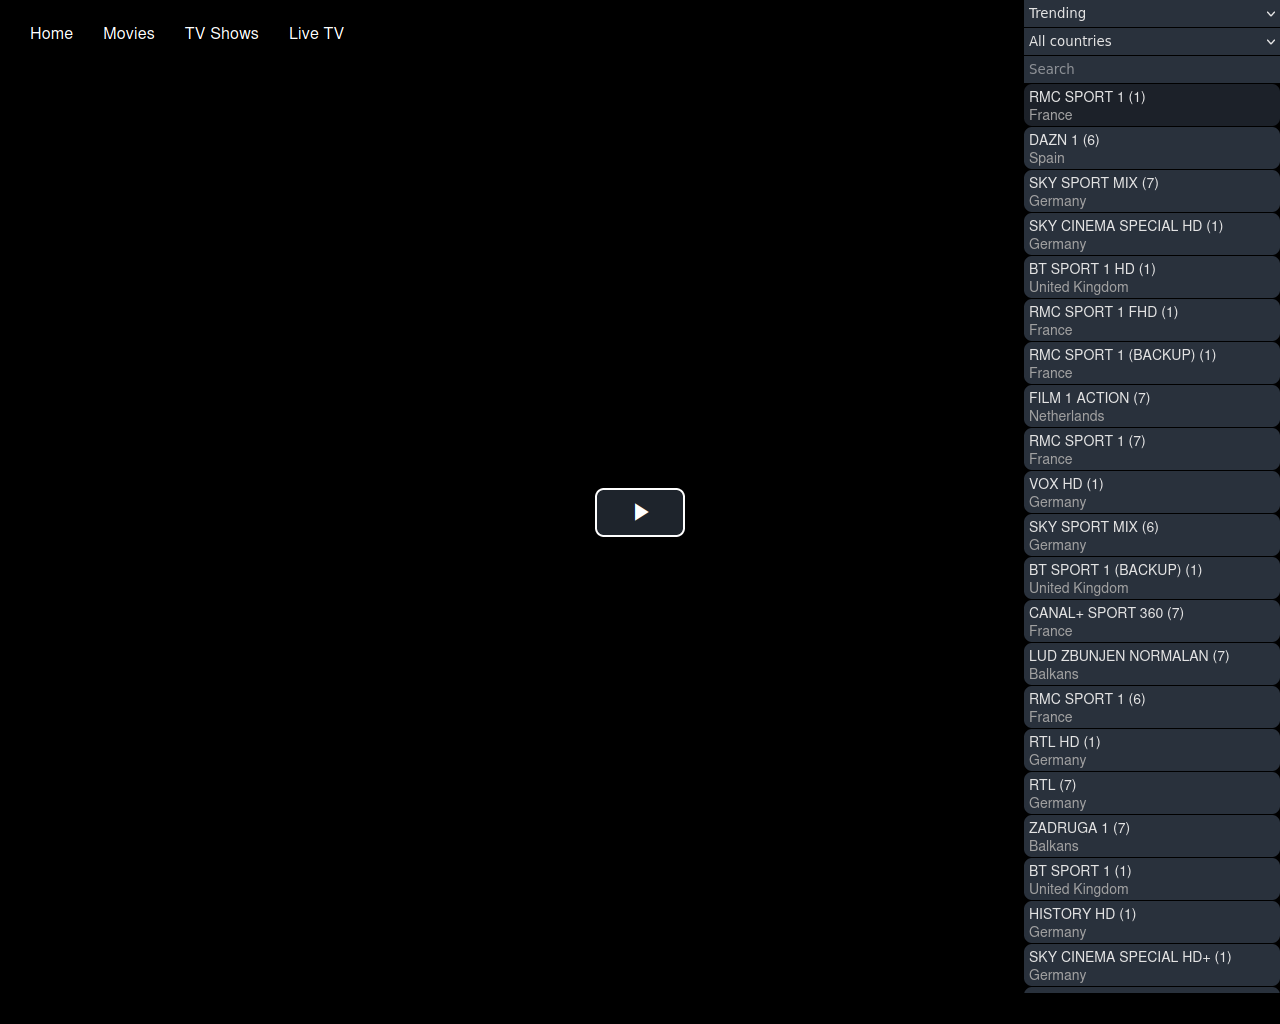
Task: Select channel RMC SPORT 1 (7)
Action: [1152, 449]
